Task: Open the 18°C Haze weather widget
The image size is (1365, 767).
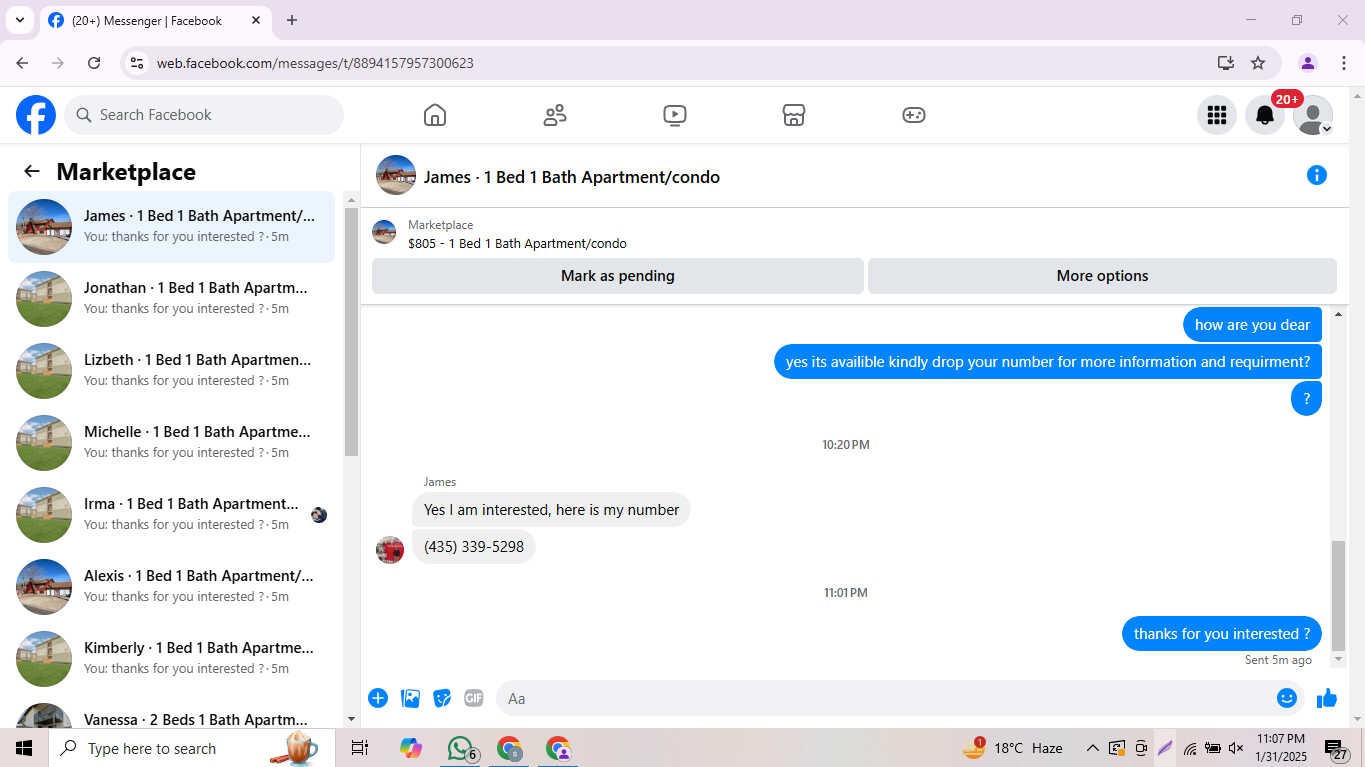Action: (x=1013, y=748)
